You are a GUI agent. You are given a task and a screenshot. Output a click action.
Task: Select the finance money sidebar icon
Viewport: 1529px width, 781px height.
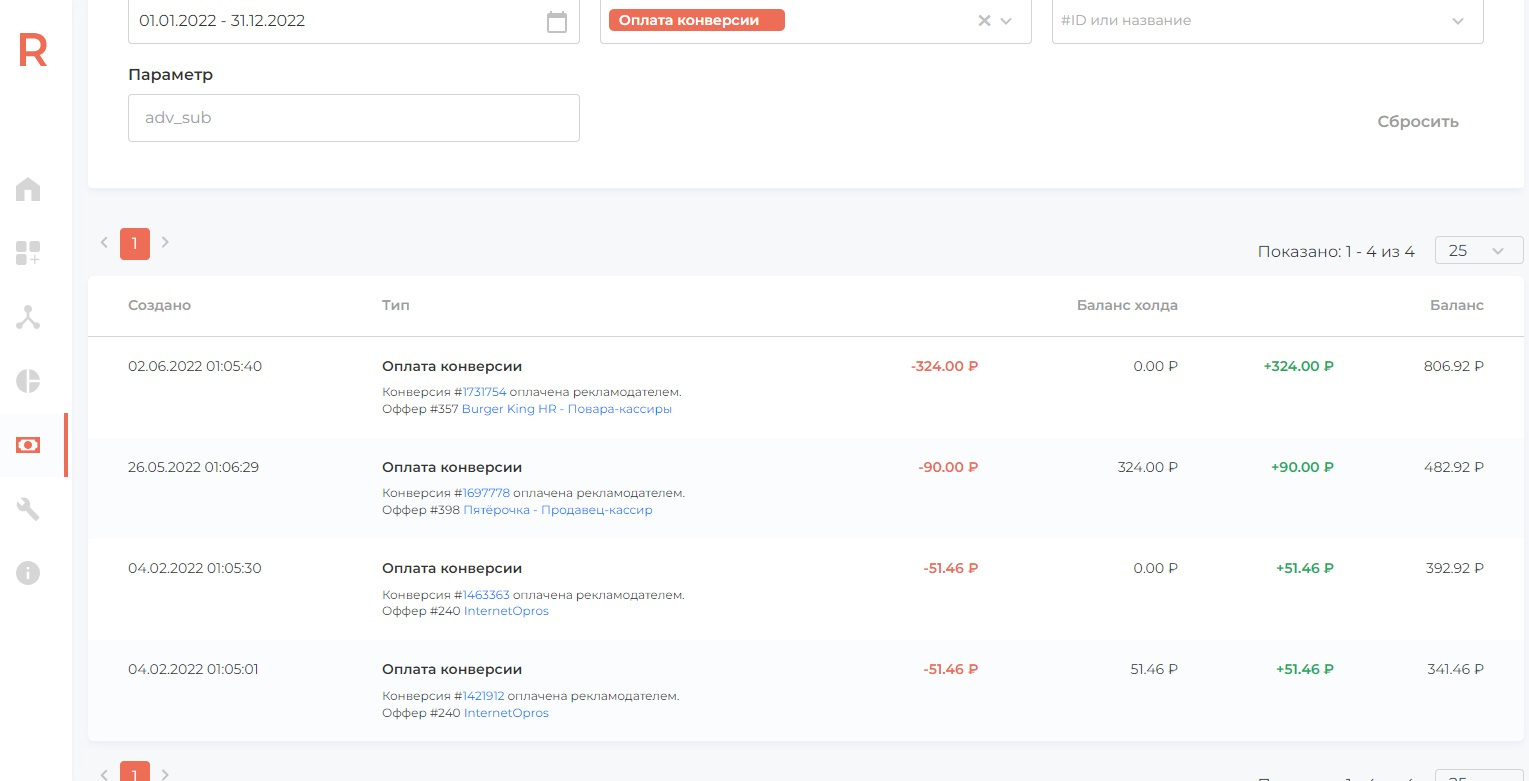28,445
